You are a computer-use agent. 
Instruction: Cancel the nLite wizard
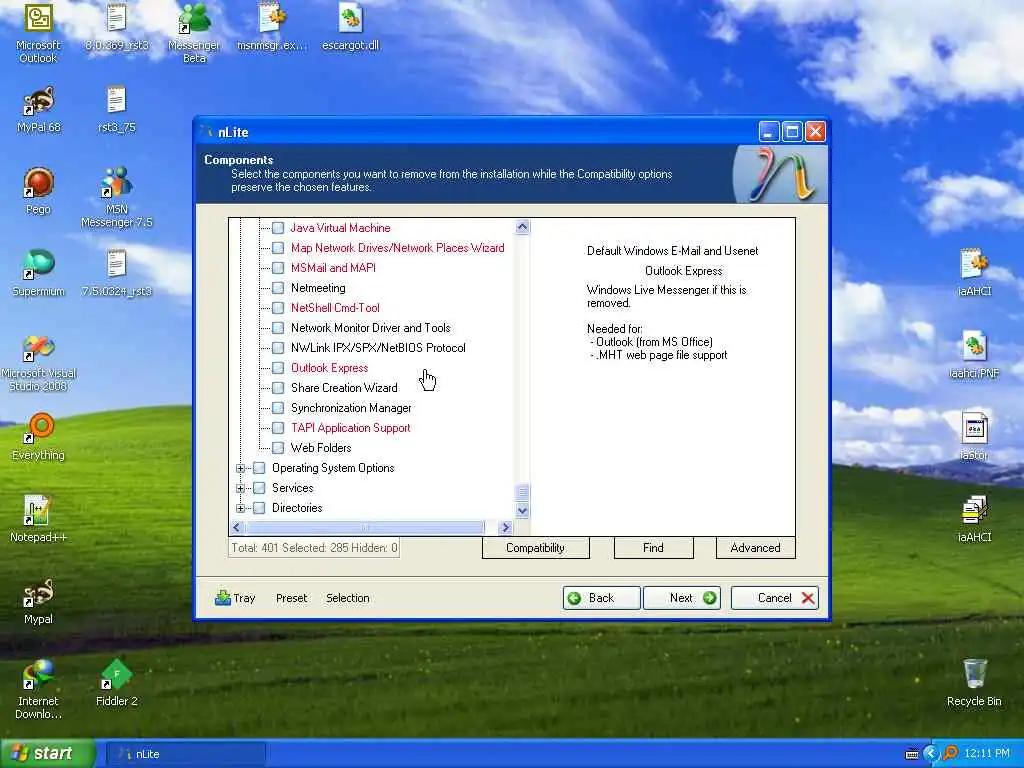point(775,598)
